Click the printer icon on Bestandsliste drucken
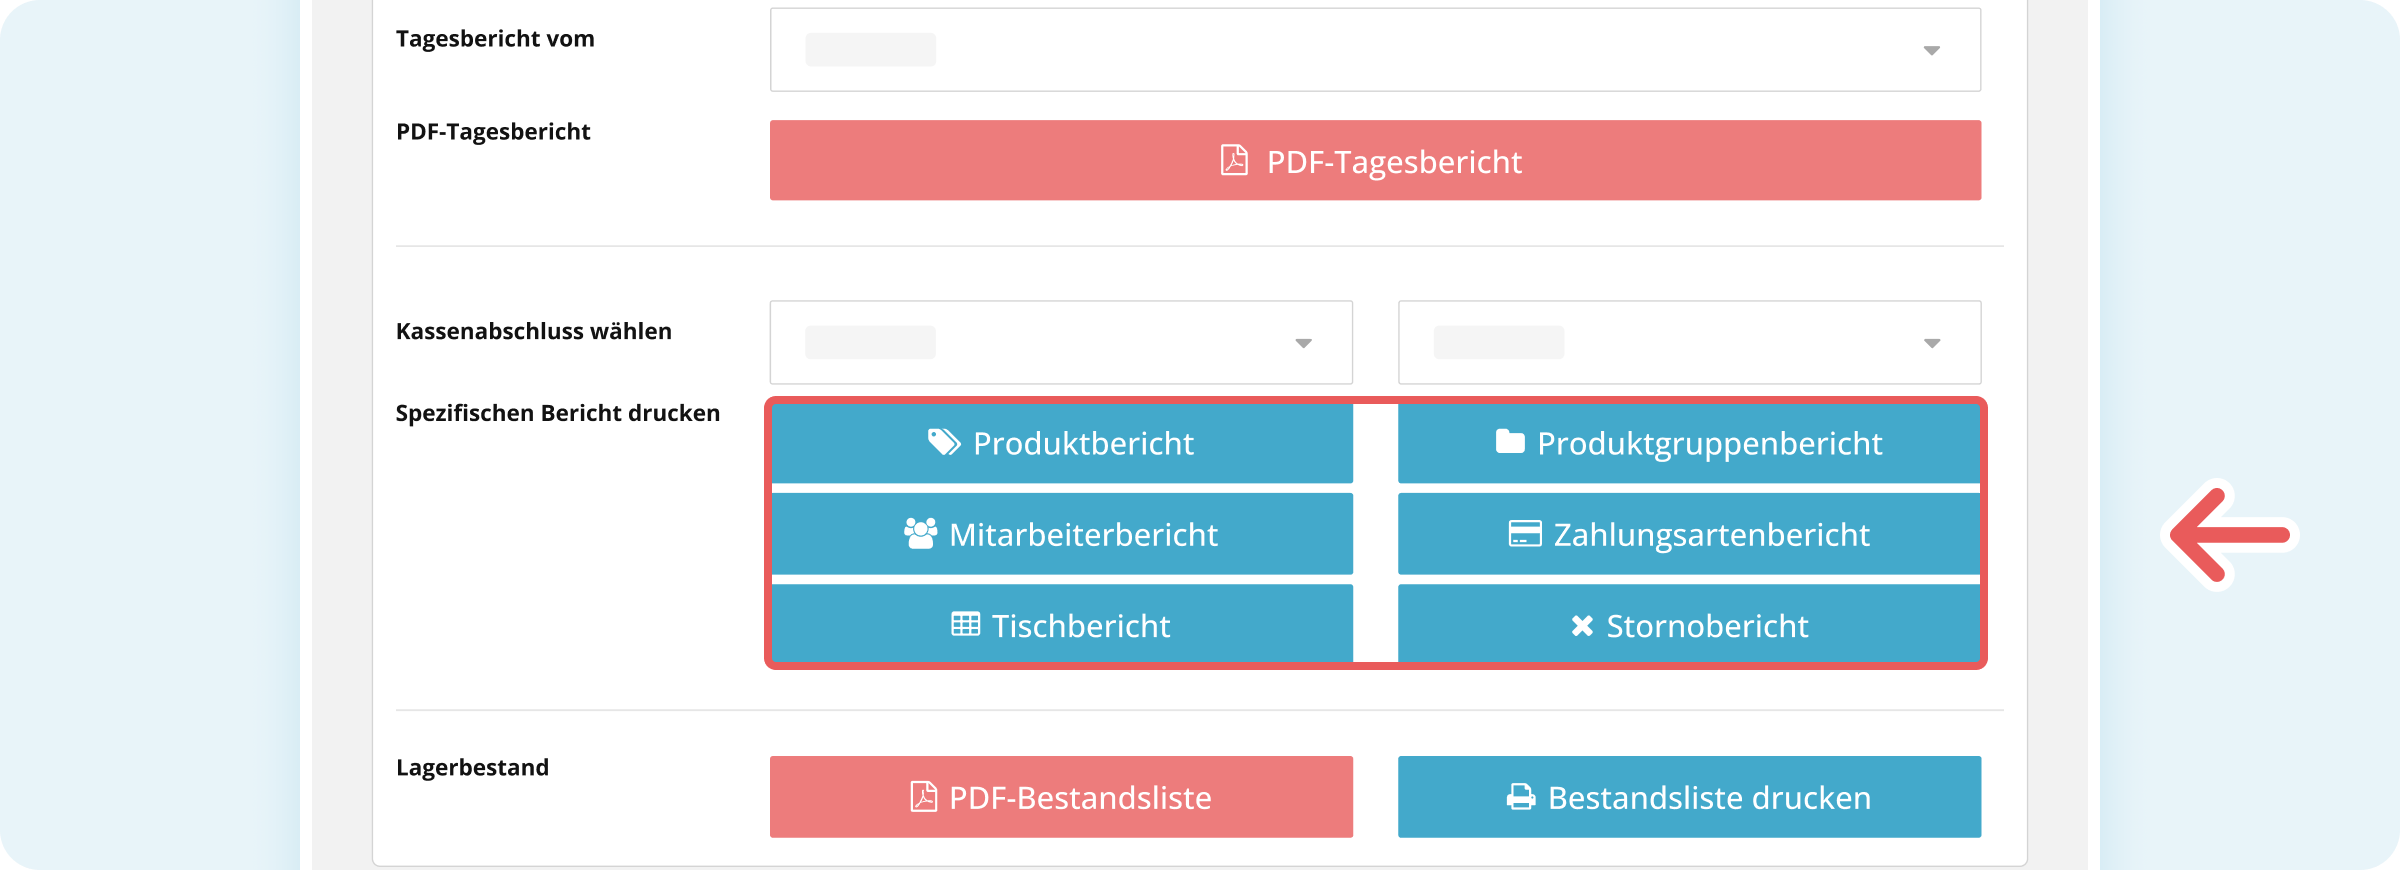 [1521, 797]
